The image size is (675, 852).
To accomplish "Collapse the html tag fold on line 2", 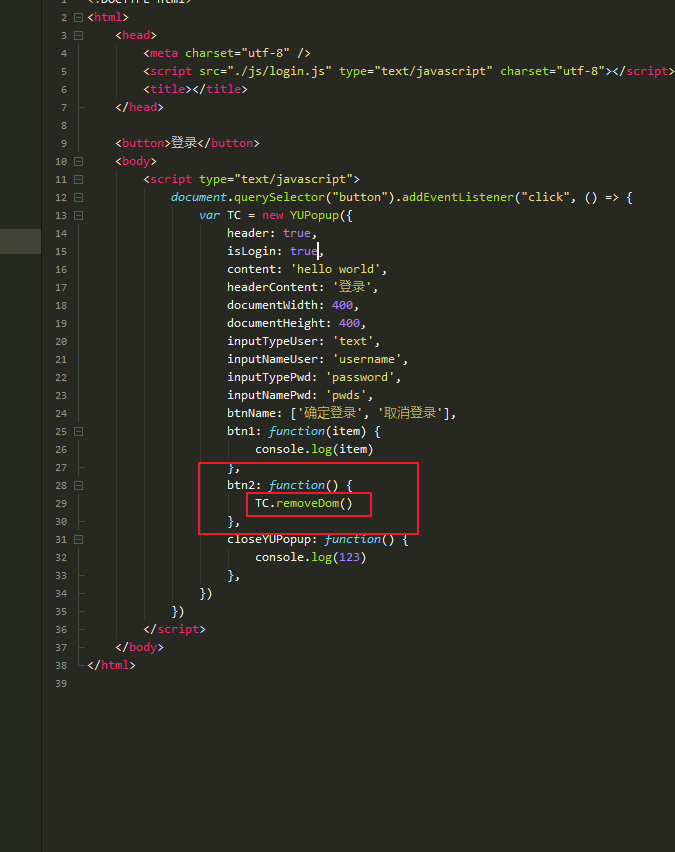I will pyautogui.click(x=78, y=17).
